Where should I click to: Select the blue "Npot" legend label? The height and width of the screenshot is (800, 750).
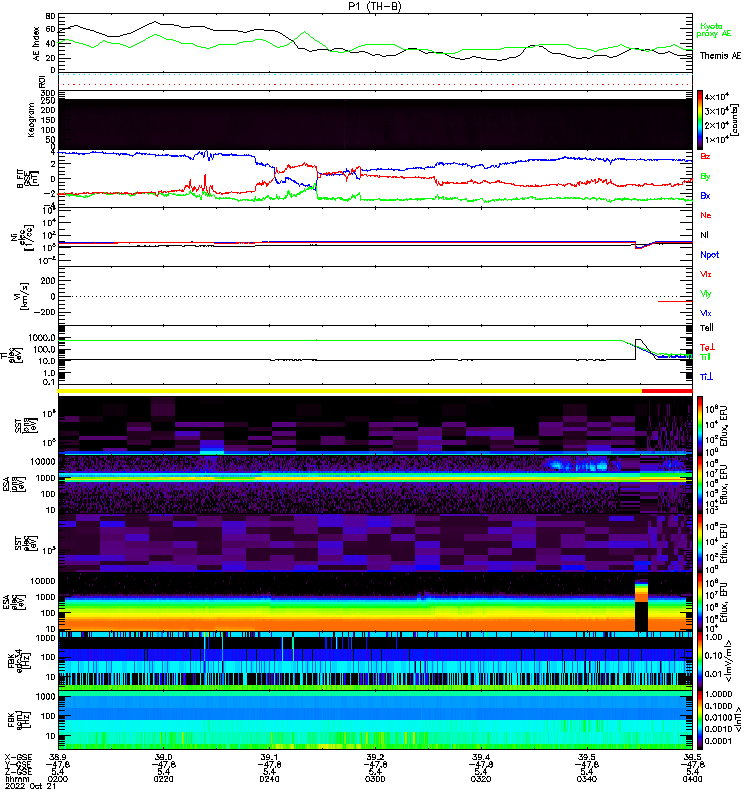coord(710,255)
